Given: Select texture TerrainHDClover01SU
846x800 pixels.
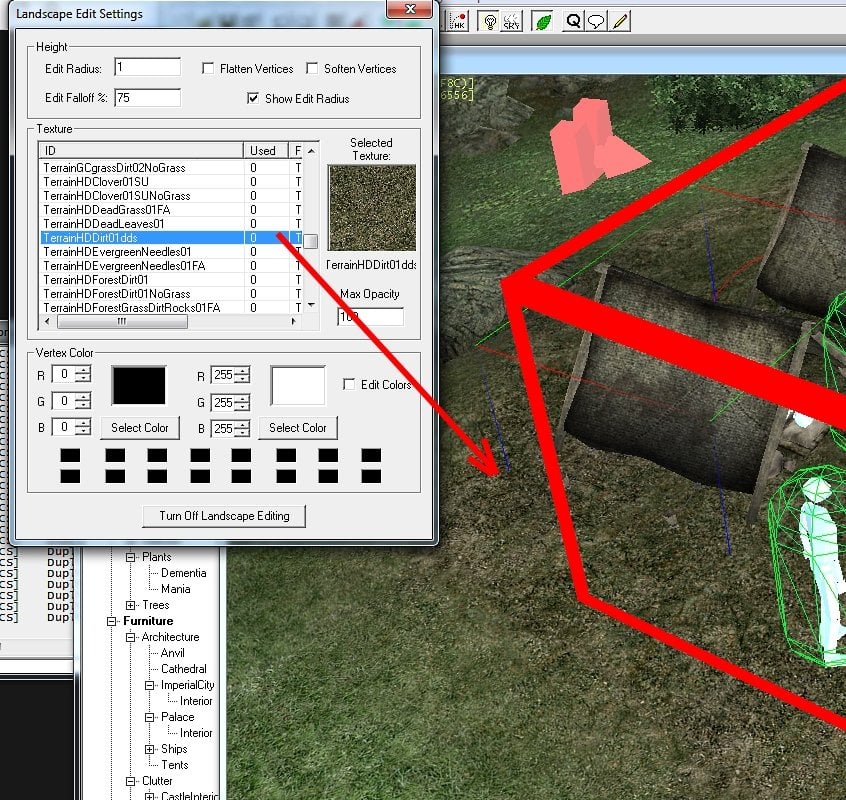Looking at the screenshot, I should 170,182.
